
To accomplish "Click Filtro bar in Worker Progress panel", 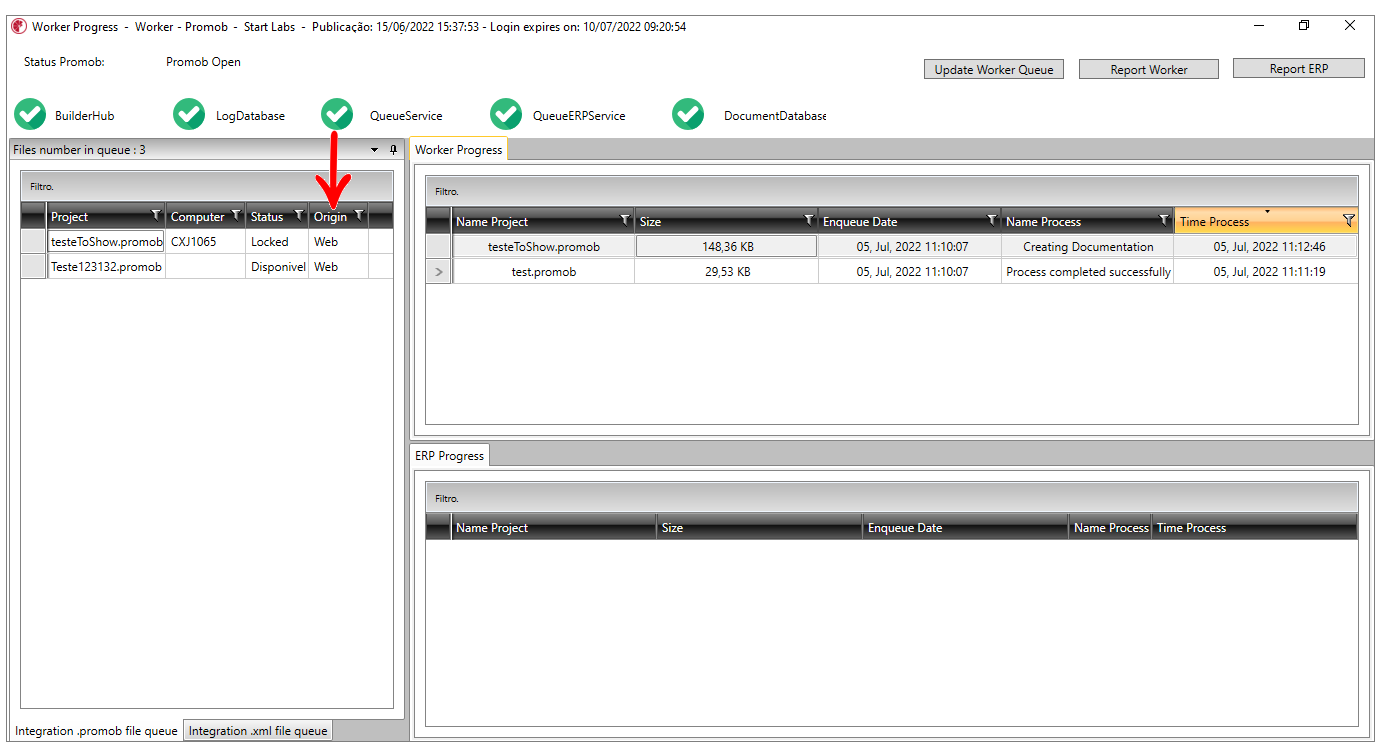I will 892,191.
